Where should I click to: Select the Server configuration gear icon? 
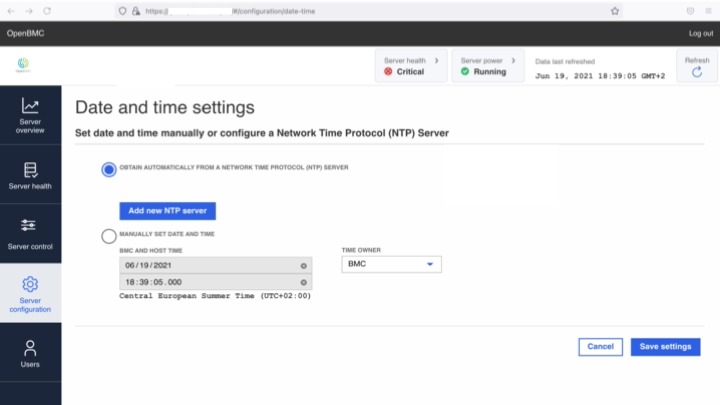30,284
